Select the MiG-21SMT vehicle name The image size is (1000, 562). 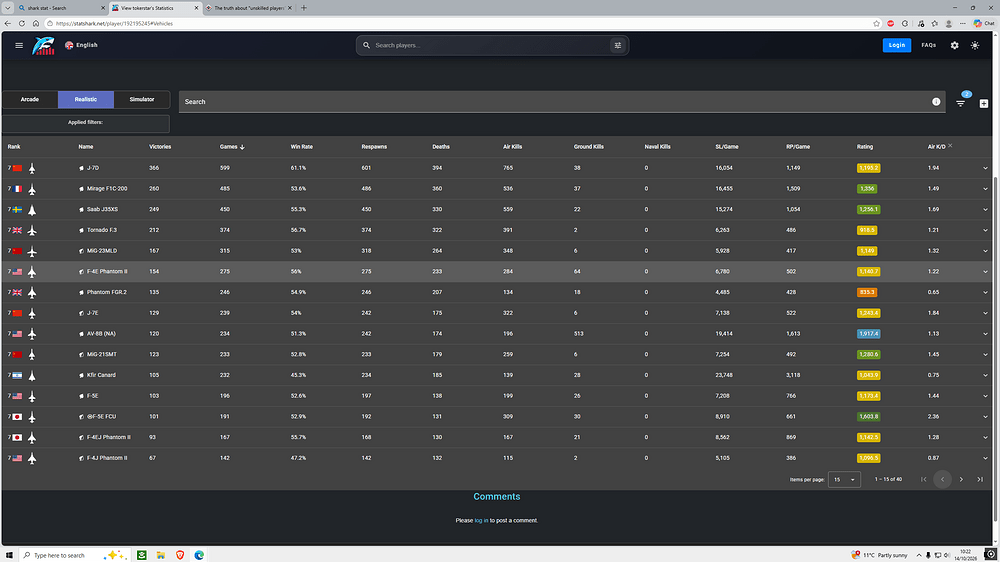click(x=102, y=355)
